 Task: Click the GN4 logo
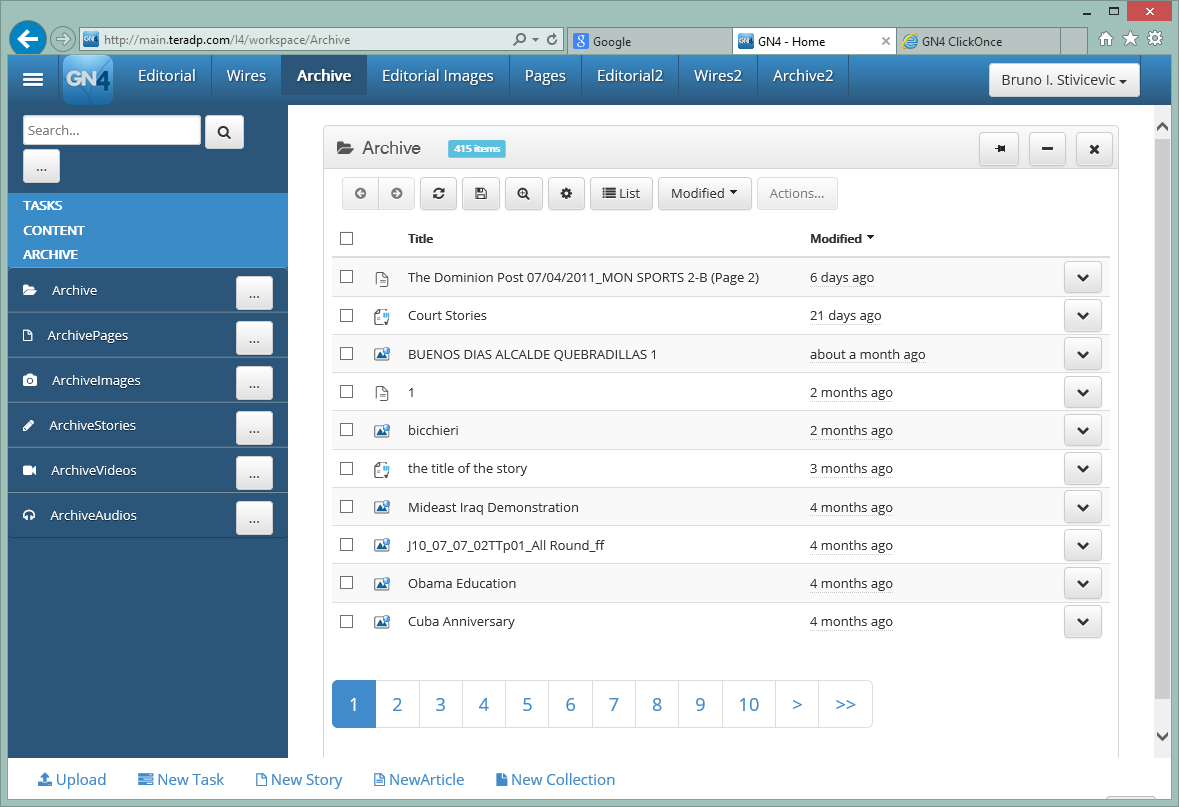88,79
